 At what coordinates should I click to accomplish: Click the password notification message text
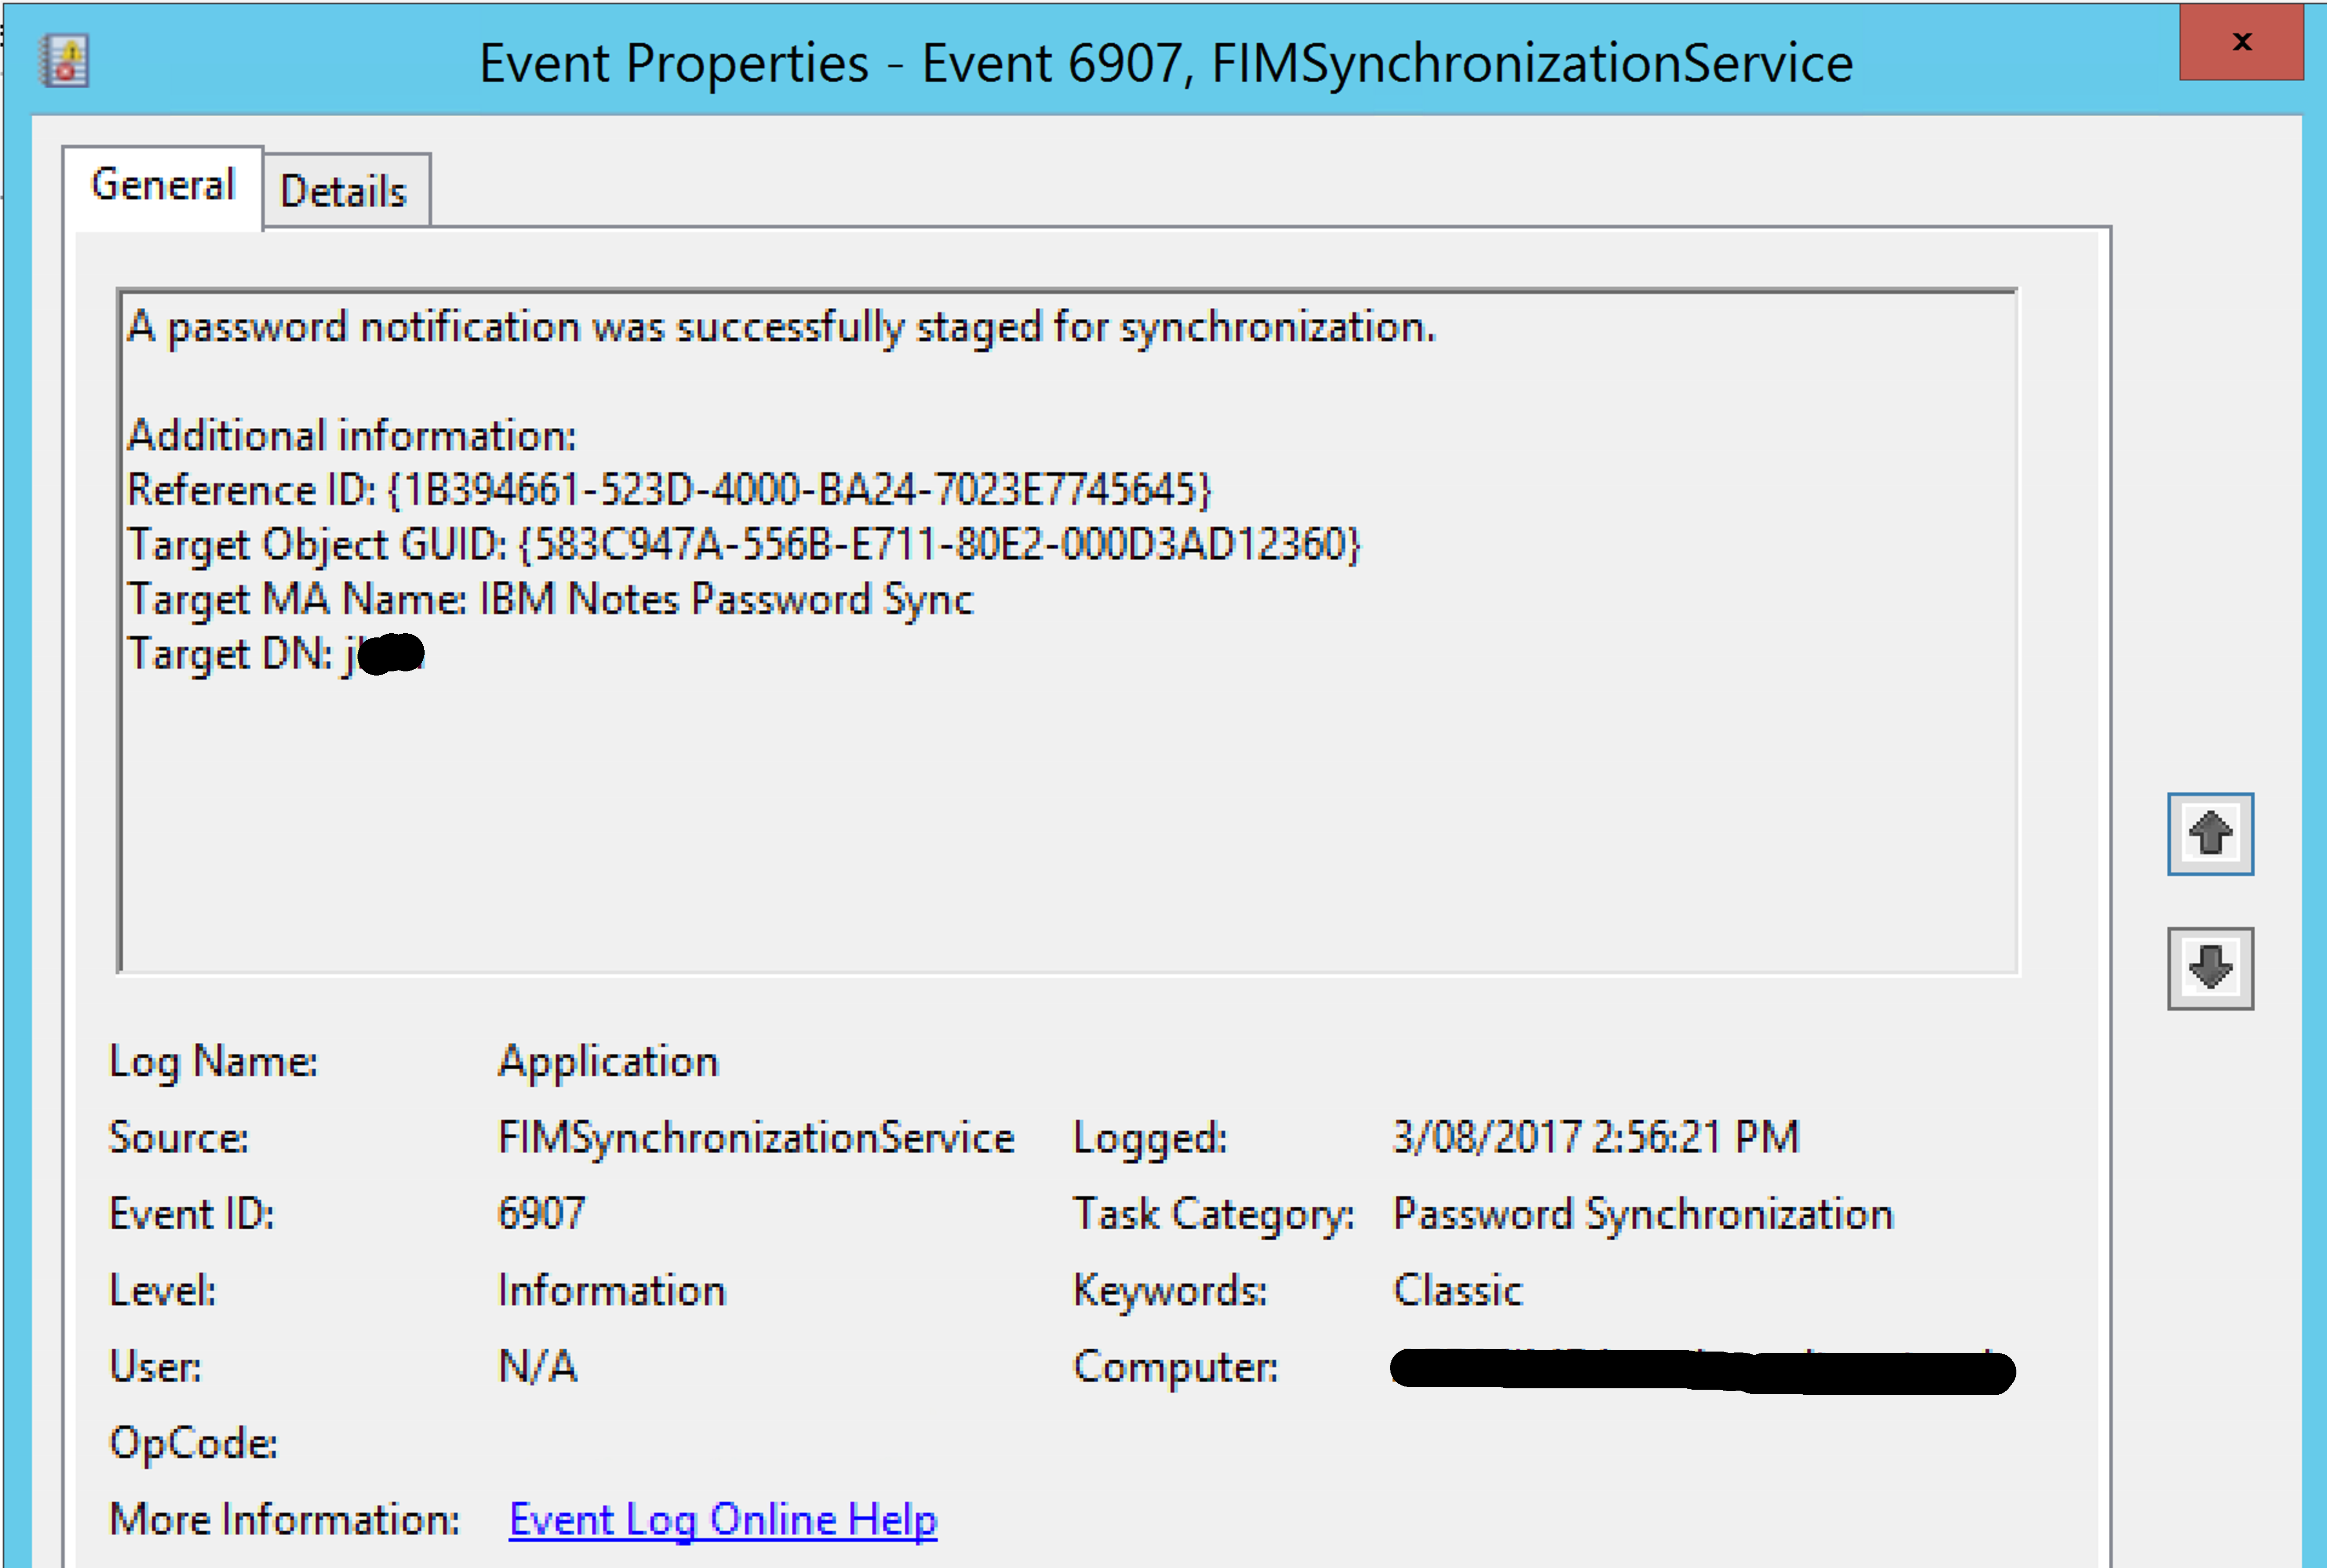pyautogui.click(x=780, y=327)
